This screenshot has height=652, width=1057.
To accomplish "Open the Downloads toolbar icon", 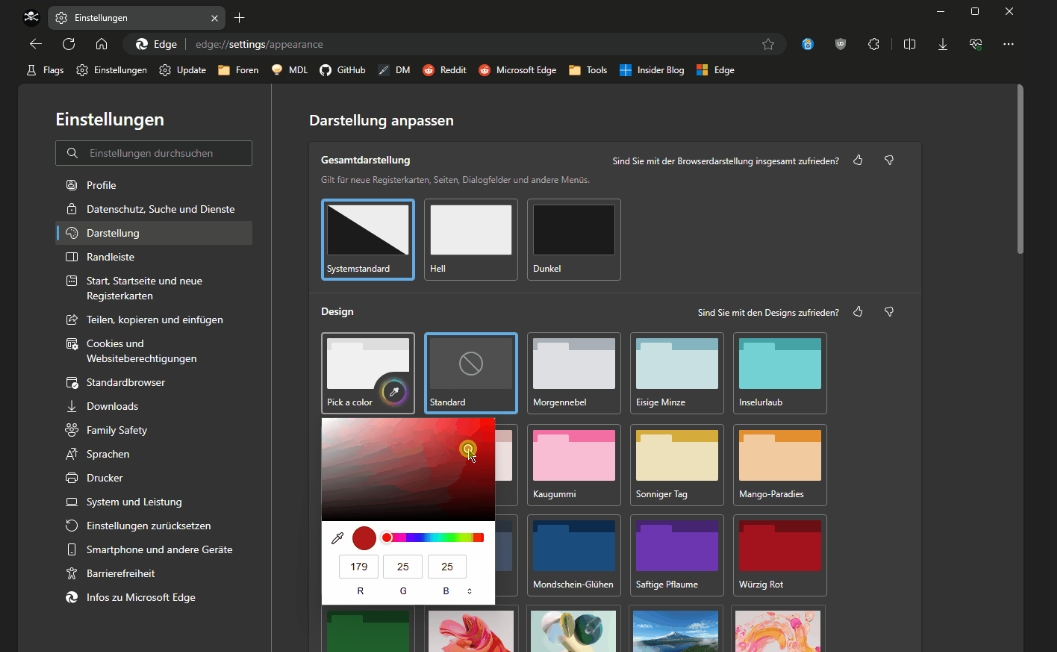I will click(942, 45).
